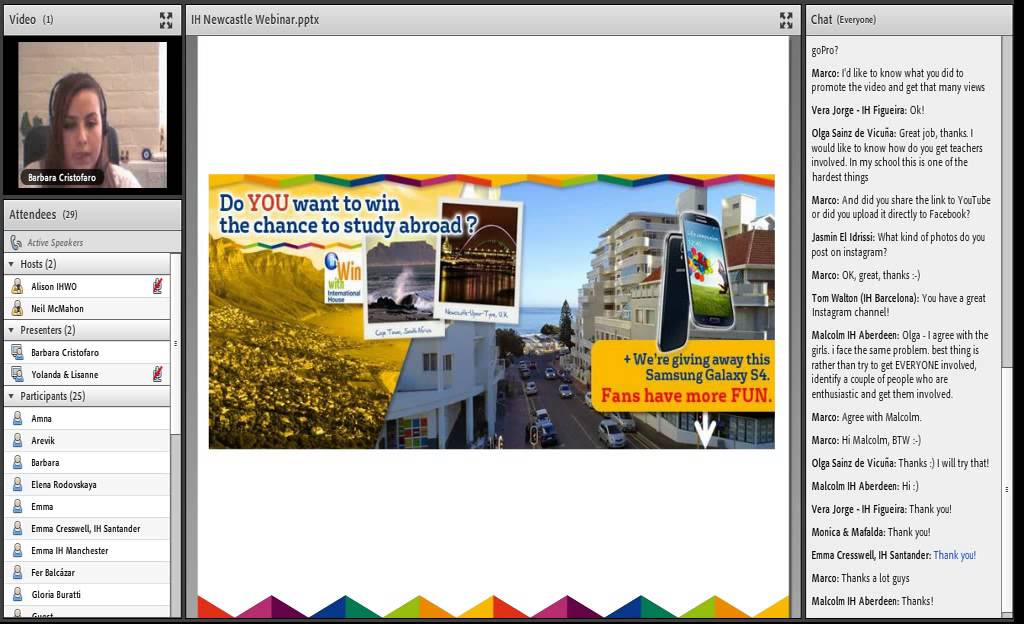Viewport: 1024px width, 624px height.
Task: Click Barbara Cristofaro's webcam video
Action: [x=92, y=115]
